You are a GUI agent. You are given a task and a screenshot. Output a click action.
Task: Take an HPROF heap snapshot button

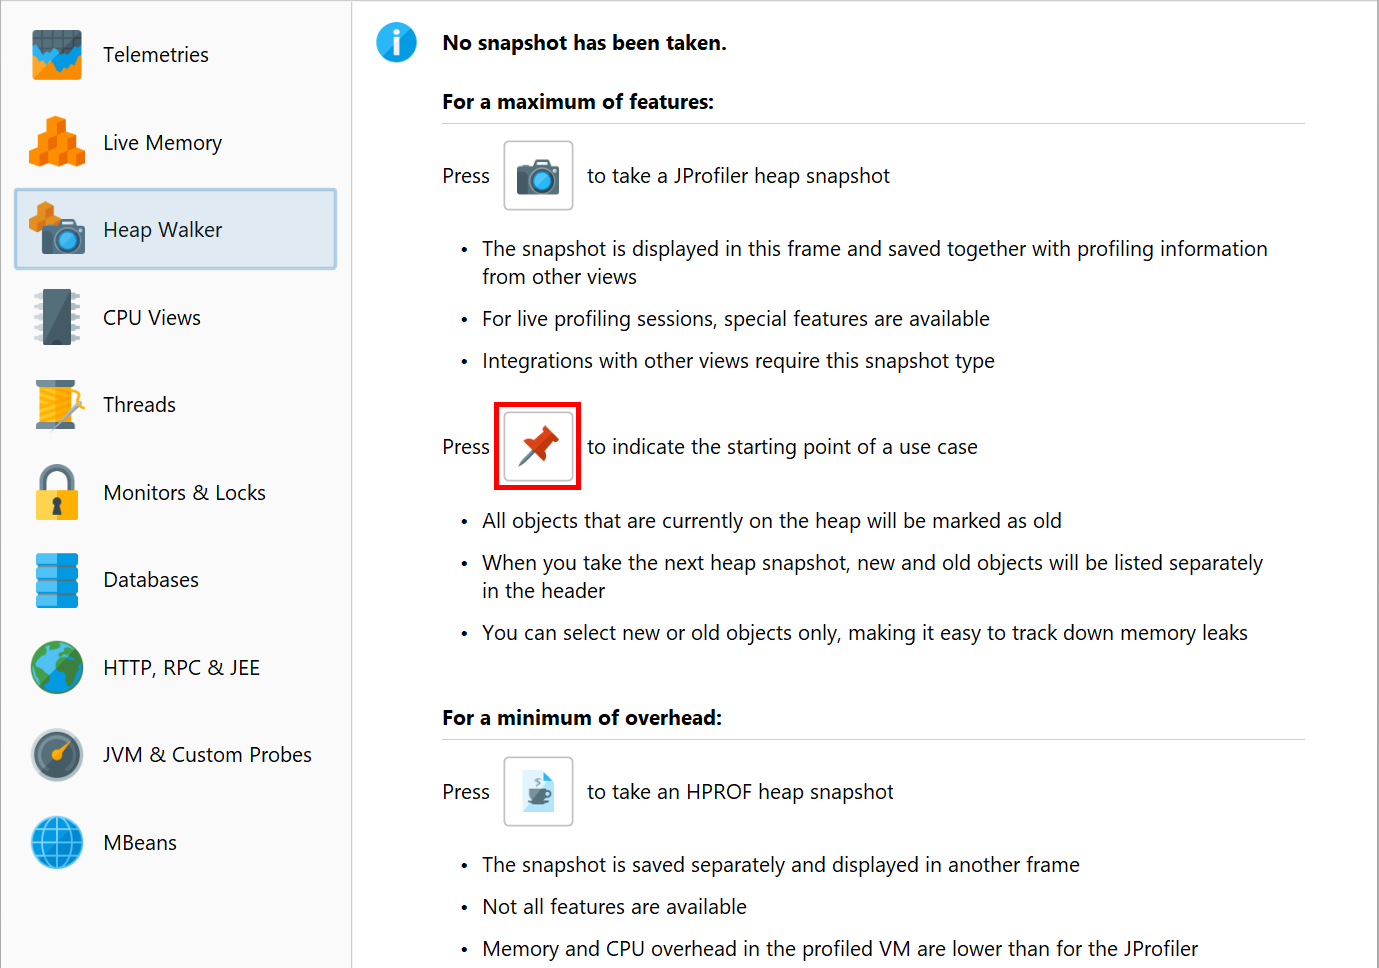[538, 792]
